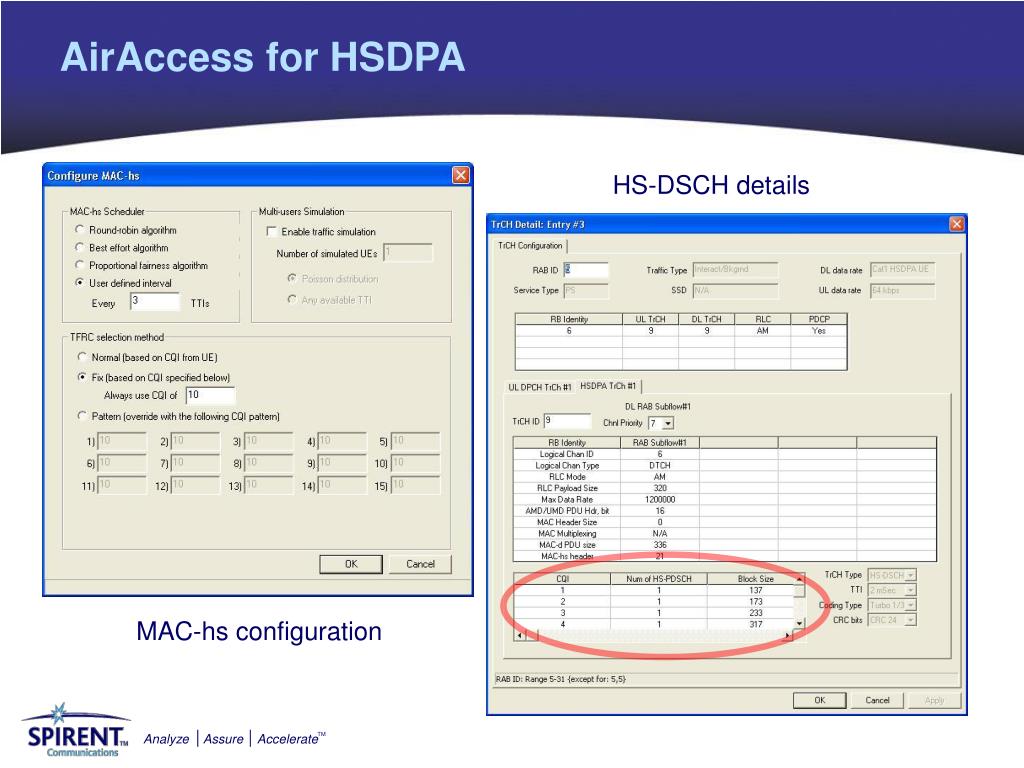
Task: Open the Chnl Priority dropdown
Action: [667, 423]
